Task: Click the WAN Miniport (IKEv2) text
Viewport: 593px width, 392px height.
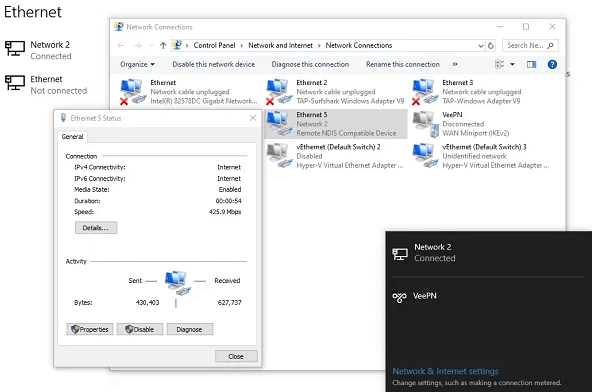Action: point(476,133)
